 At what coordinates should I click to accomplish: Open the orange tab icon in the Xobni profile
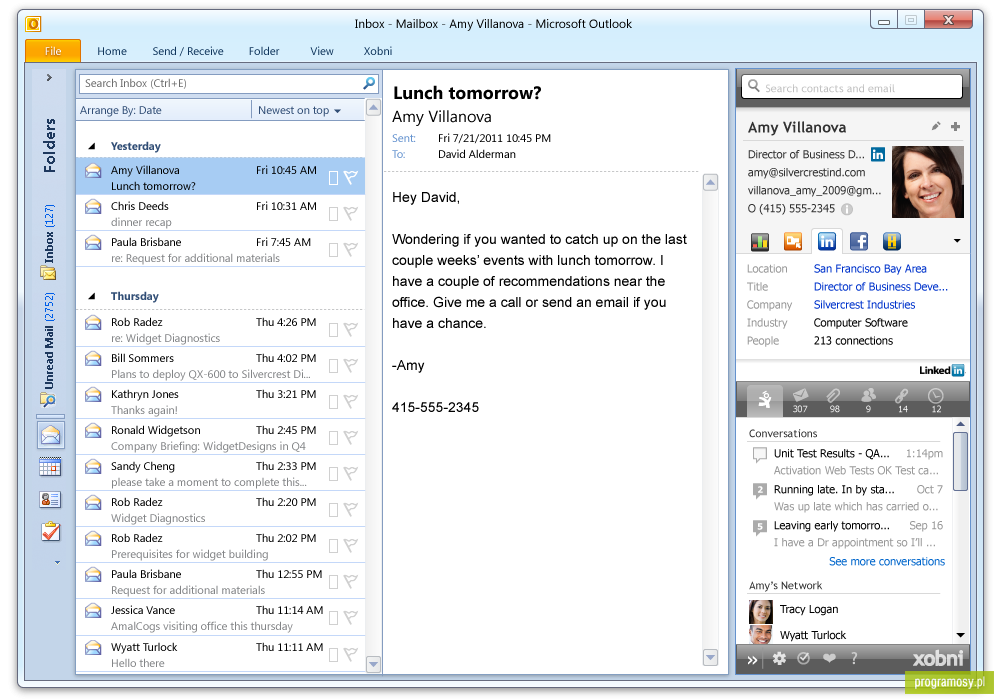click(793, 242)
